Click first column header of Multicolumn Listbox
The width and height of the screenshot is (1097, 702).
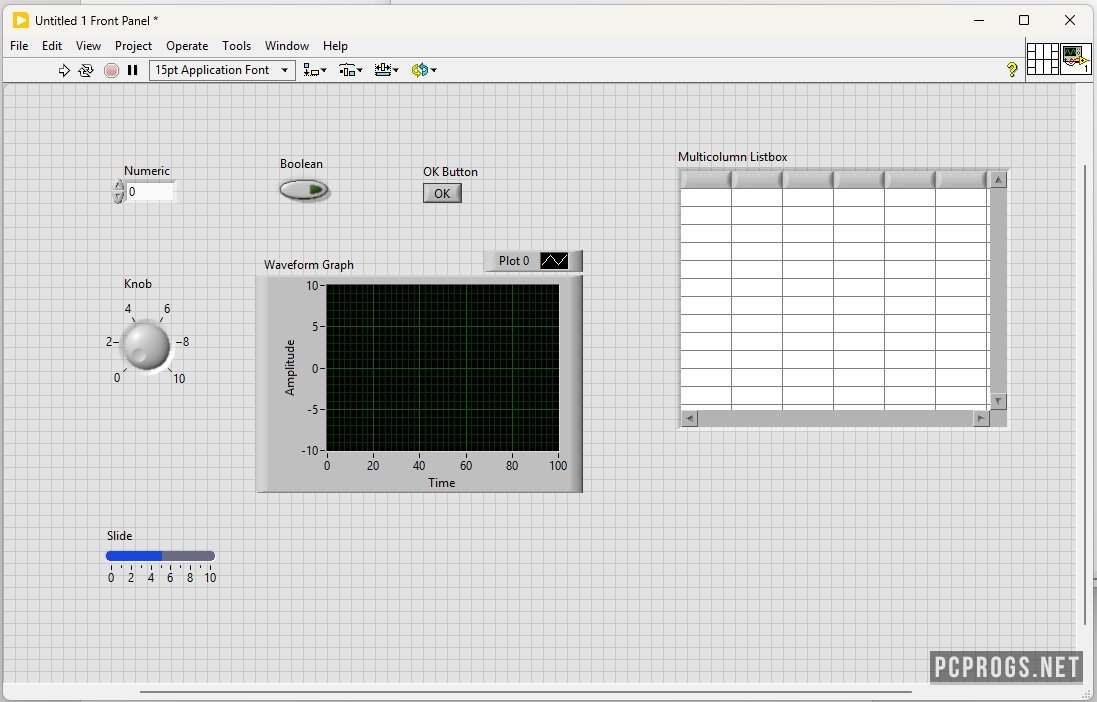[x=706, y=180]
